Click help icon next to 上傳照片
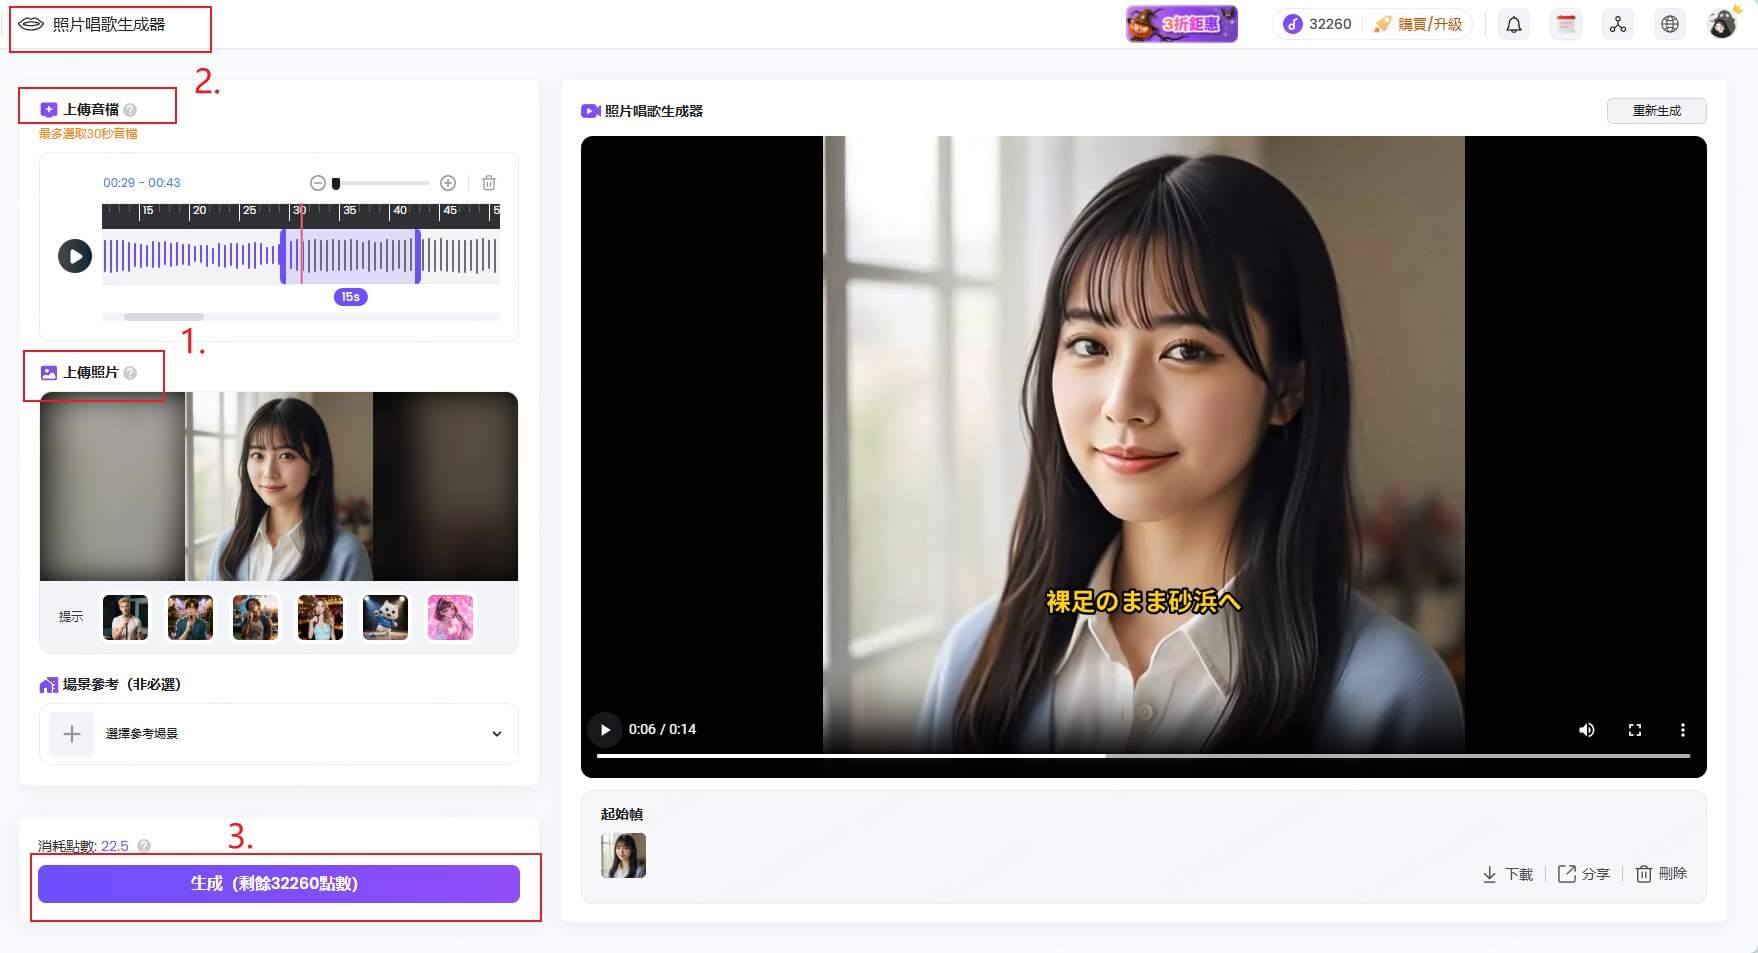Viewport: 1758px width, 953px height. coord(130,373)
